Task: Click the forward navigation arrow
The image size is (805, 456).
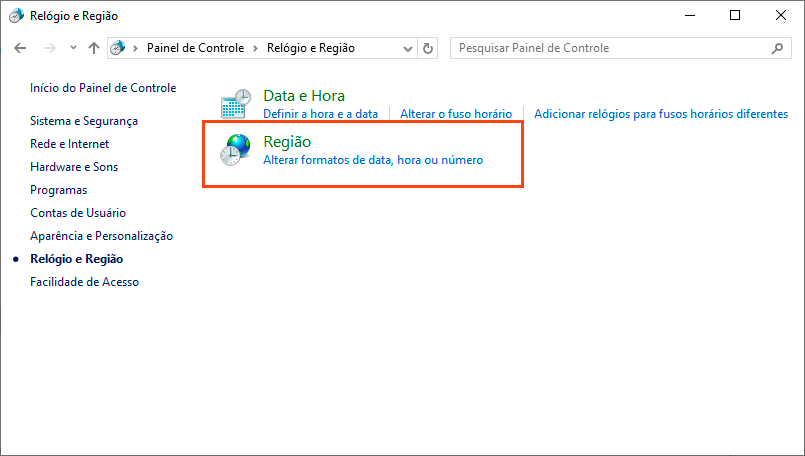Action: [50, 48]
